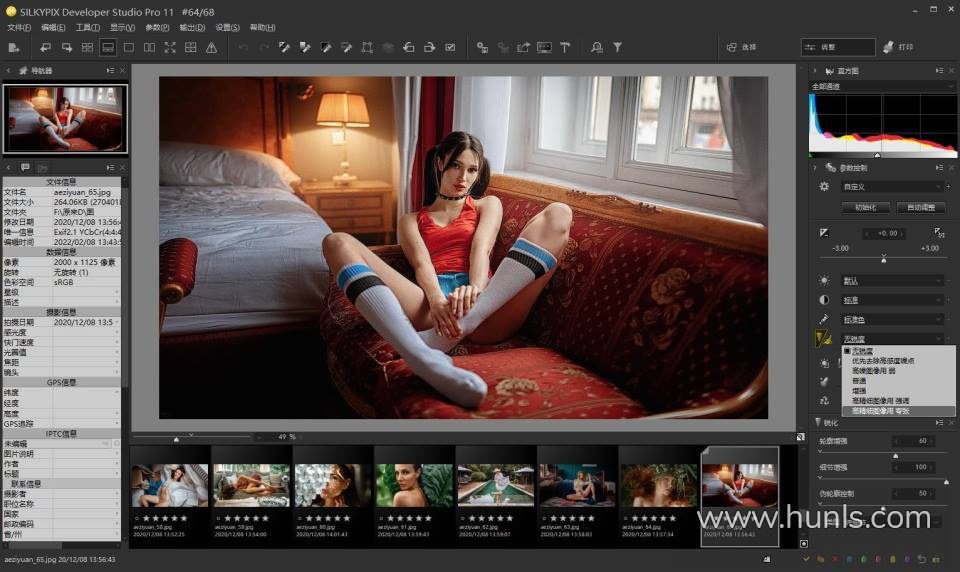Switch to the thumbnail grid view mode
The width and height of the screenshot is (960, 572).
(x=88, y=47)
